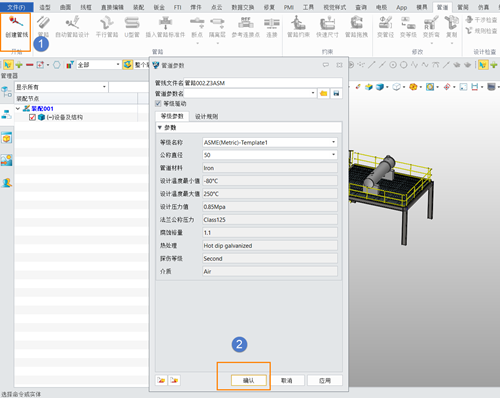
Task: Click the 装配节点 column header
Action: [x=76, y=98]
